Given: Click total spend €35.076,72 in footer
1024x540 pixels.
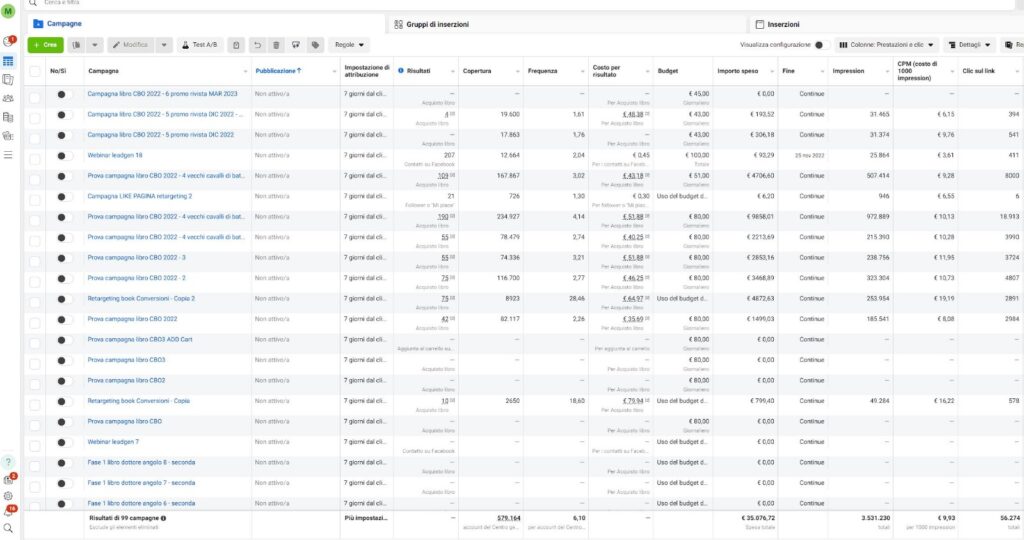Looking at the screenshot, I should tap(758, 518).
